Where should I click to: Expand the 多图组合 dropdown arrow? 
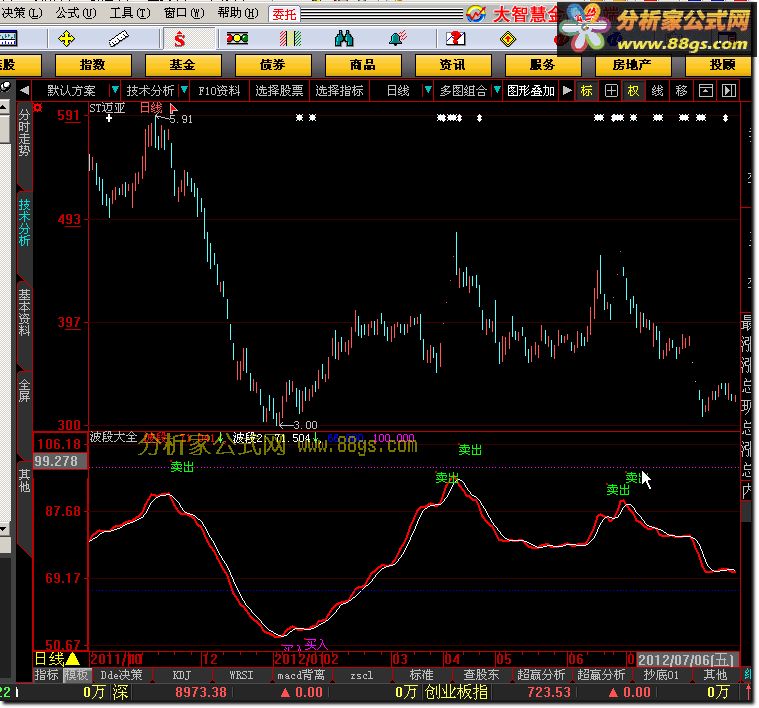(x=497, y=90)
